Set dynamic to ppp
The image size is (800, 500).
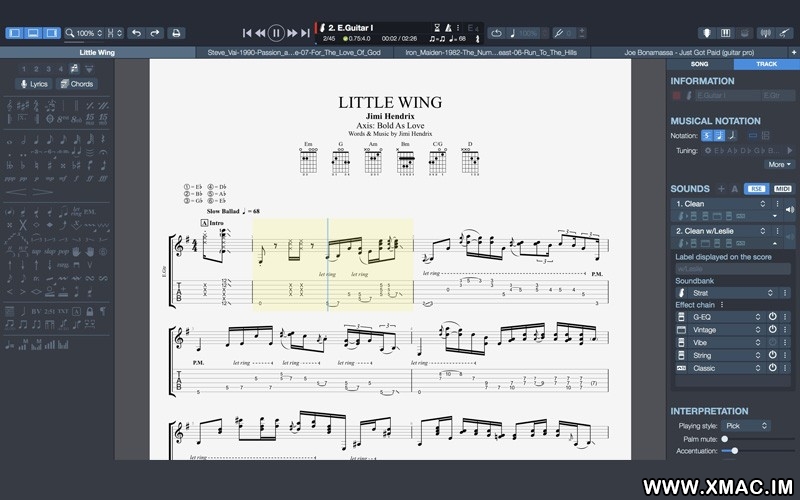(x=10, y=179)
